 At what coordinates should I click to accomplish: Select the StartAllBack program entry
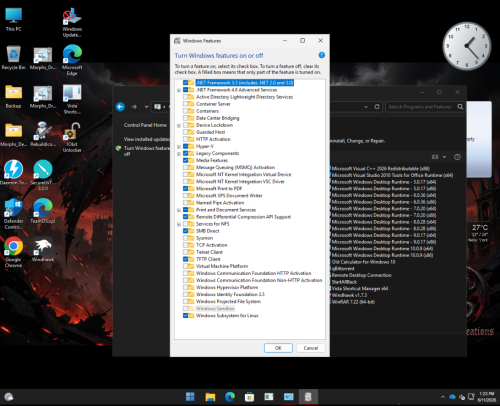(344, 282)
